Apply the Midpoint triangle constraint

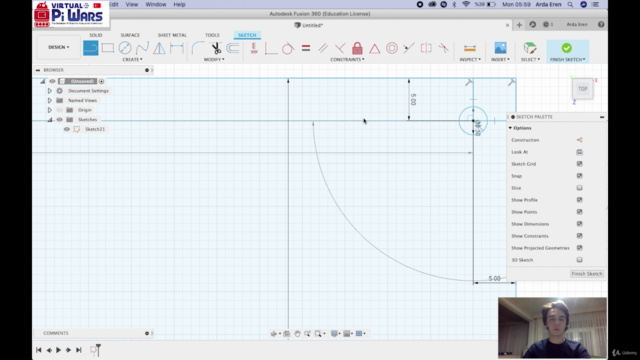tap(374, 48)
